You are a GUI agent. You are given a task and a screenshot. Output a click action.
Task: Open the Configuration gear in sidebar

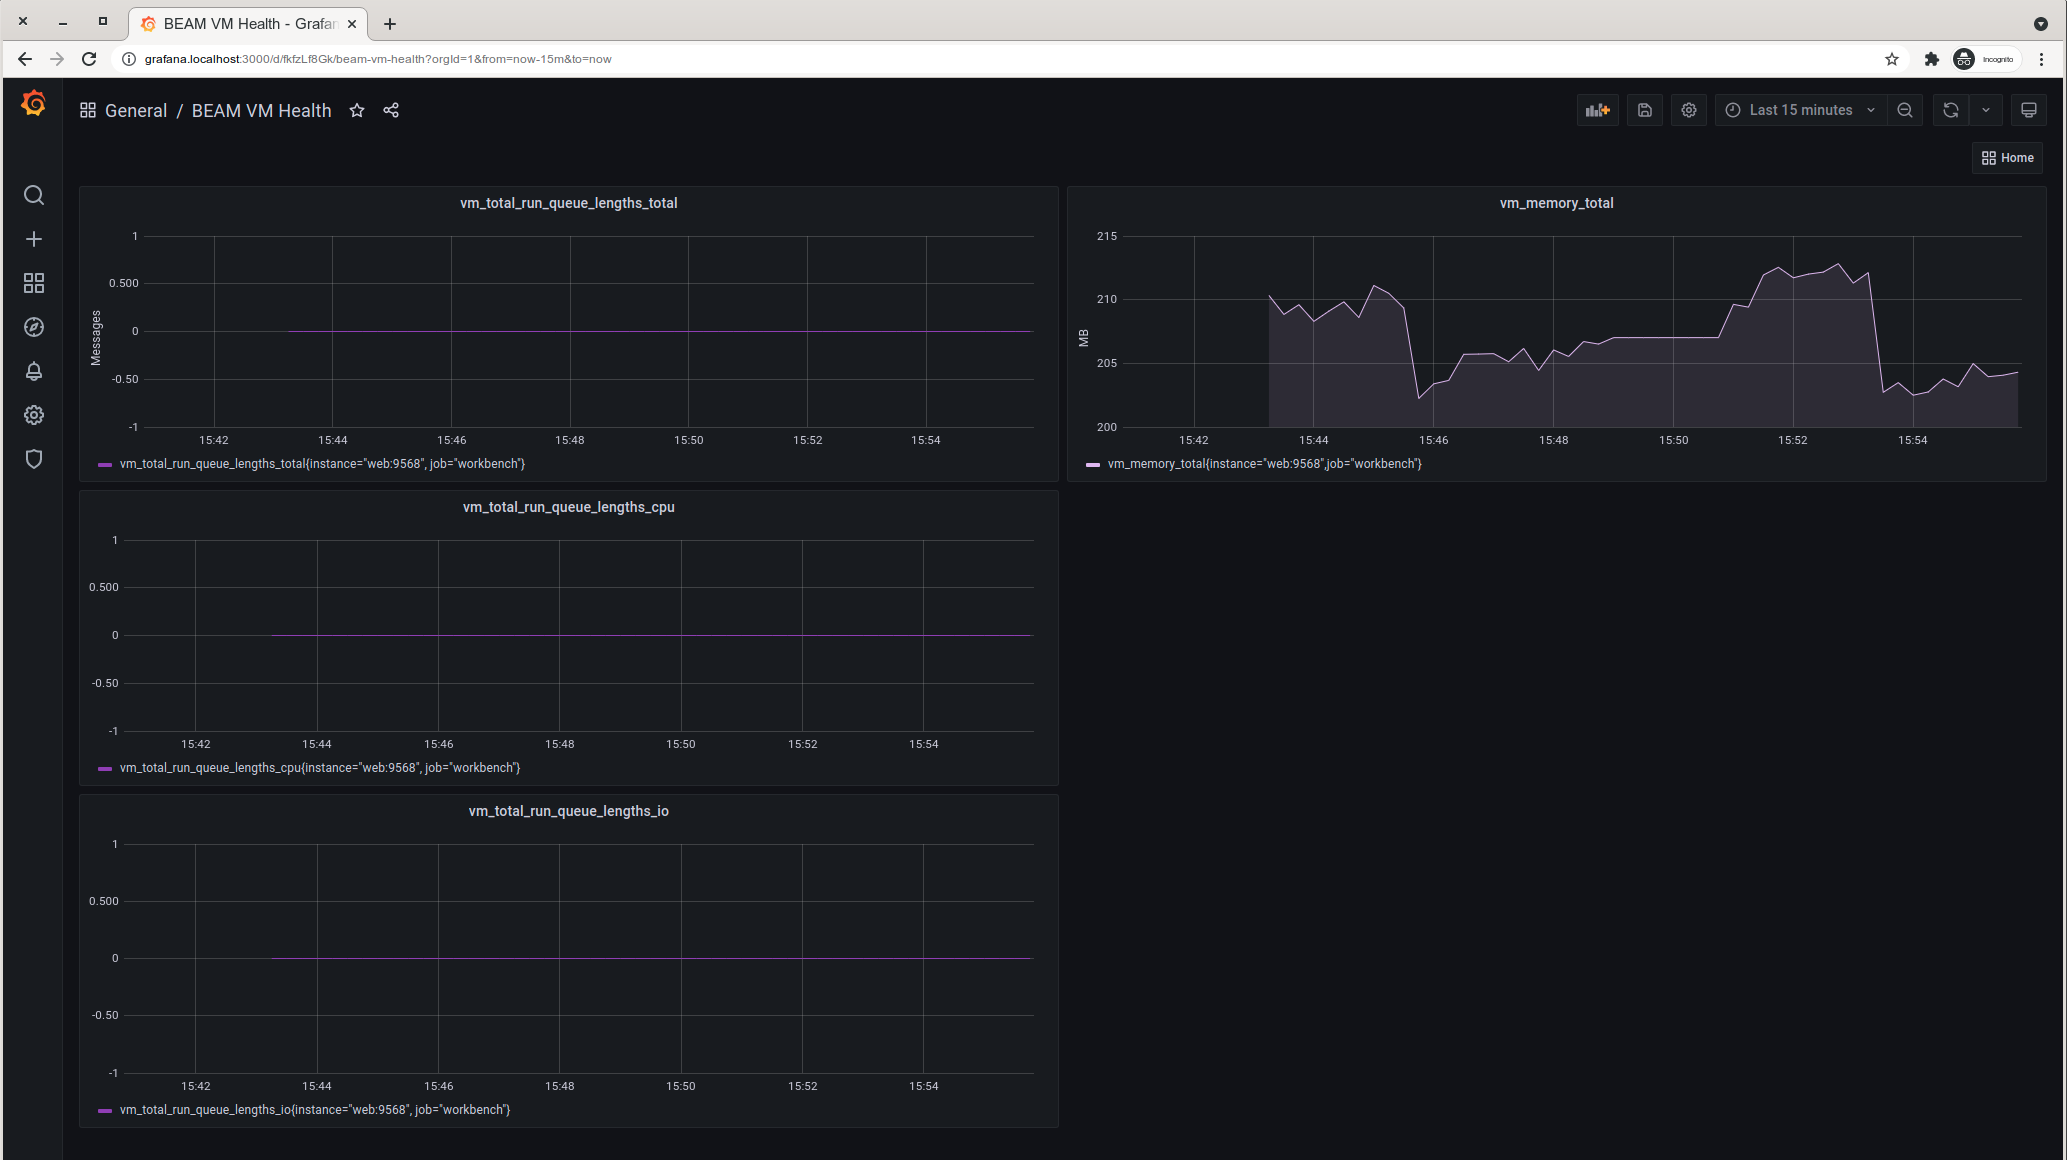pyautogui.click(x=34, y=415)
